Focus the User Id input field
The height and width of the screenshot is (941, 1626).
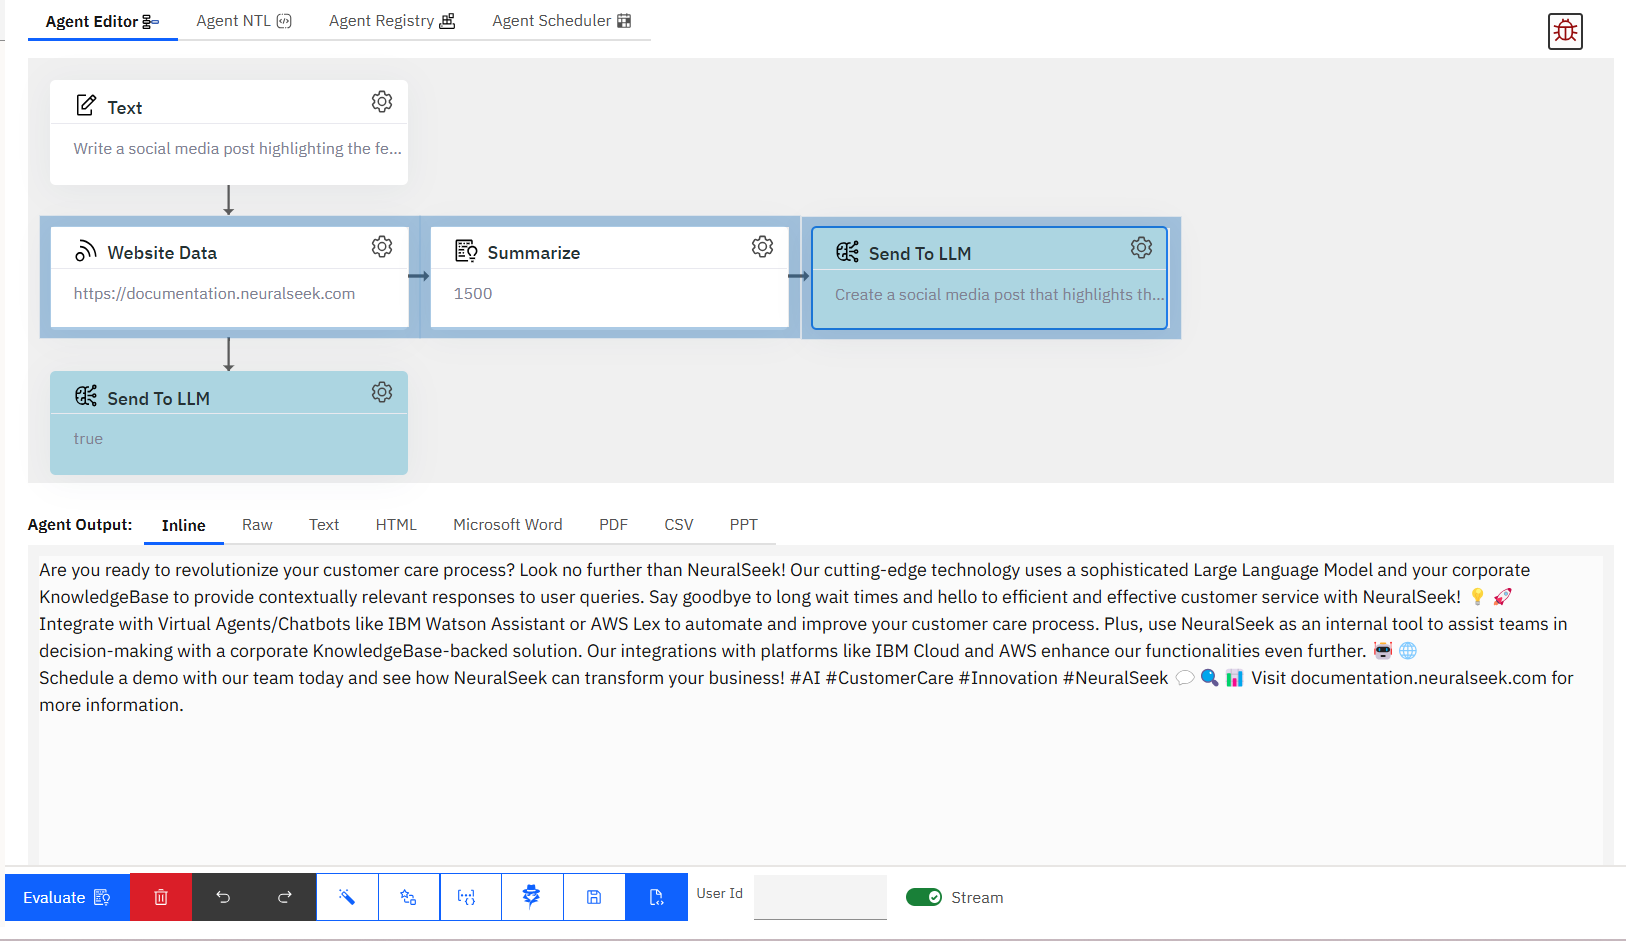[820, 897]
